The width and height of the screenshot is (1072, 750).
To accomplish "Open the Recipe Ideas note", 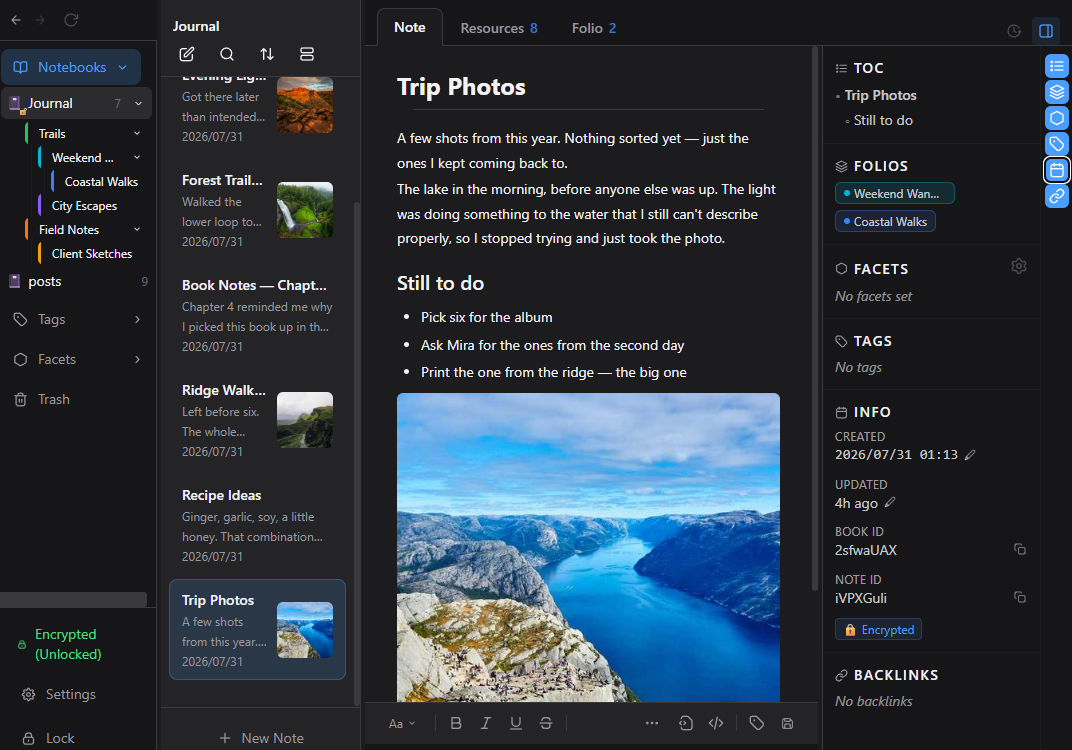I will (257, 525).
